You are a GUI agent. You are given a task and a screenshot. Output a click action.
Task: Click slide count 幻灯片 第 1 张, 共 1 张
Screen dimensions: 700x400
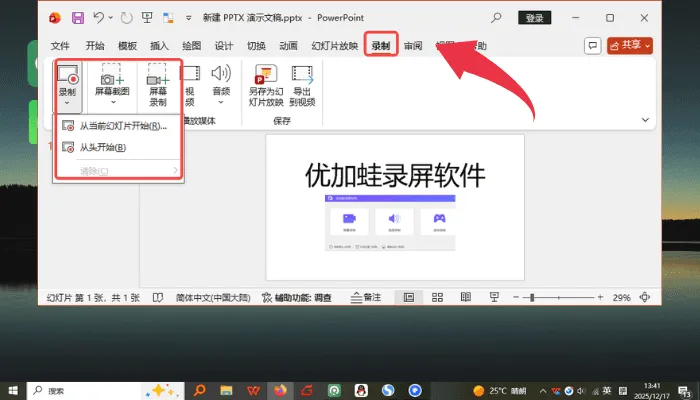pos(93,298)
